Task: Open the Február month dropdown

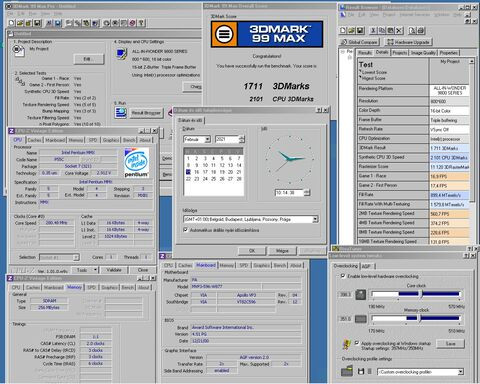Action: tap(207, 139)
